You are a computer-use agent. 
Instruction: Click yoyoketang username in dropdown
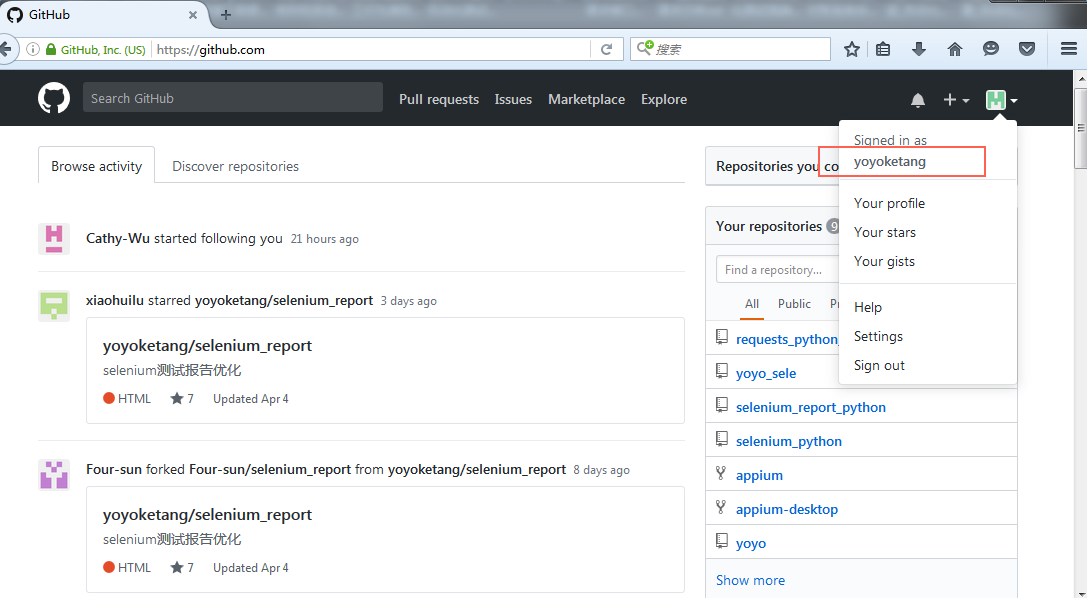click(889, 161)
